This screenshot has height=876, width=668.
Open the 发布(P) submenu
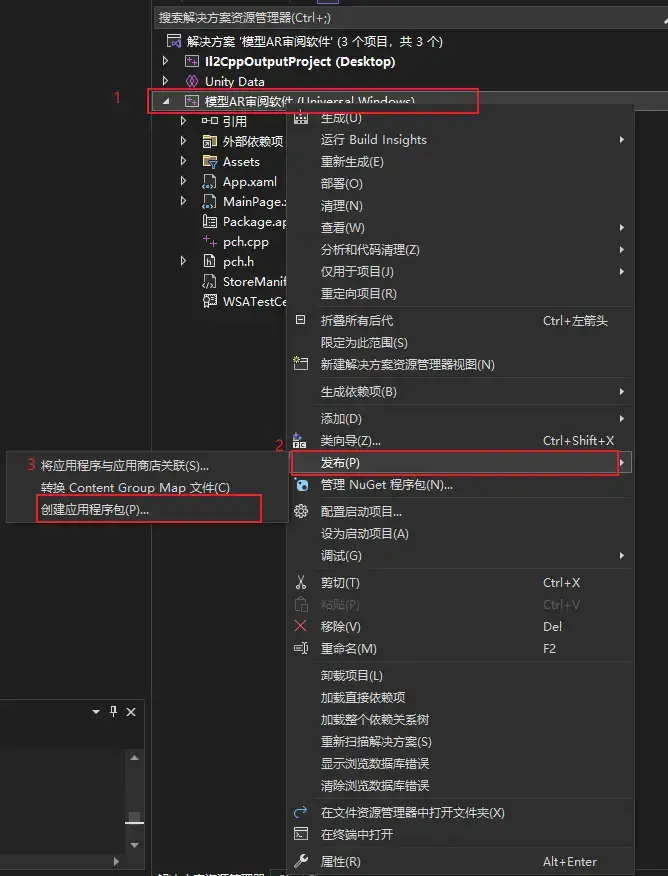pos(460,463)
